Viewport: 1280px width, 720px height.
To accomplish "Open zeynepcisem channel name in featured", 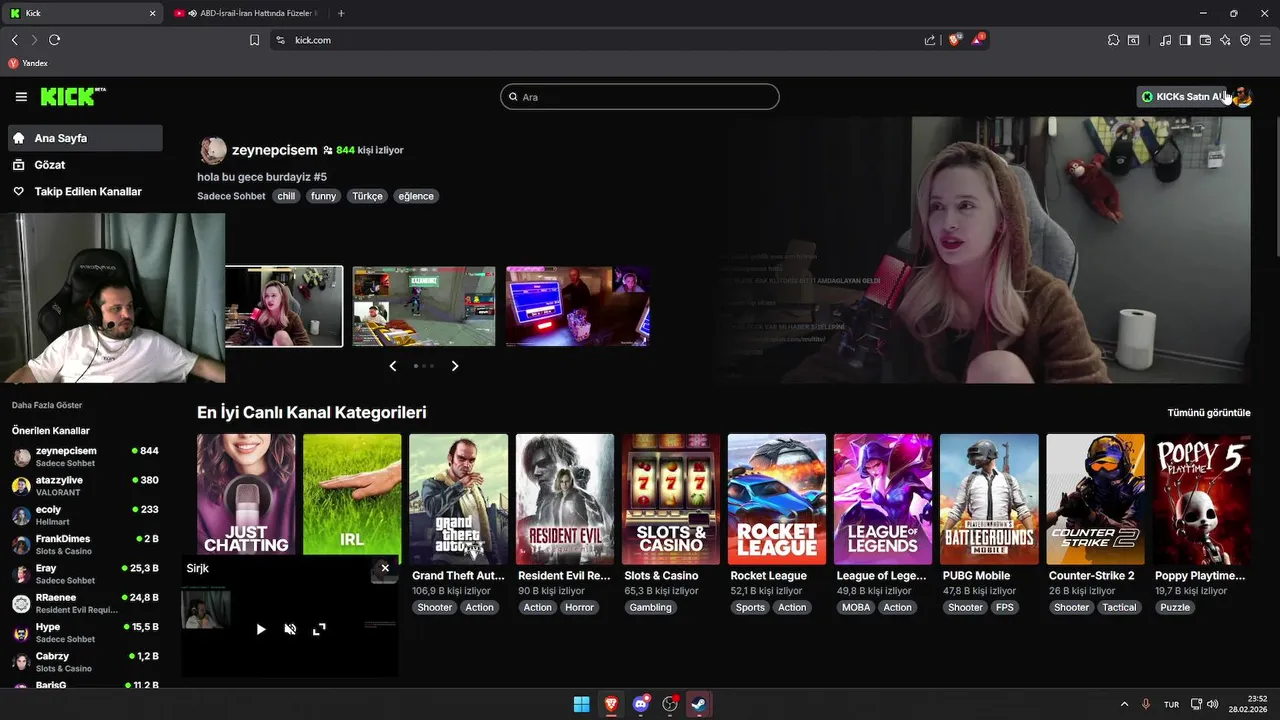I will pos(275,150).
